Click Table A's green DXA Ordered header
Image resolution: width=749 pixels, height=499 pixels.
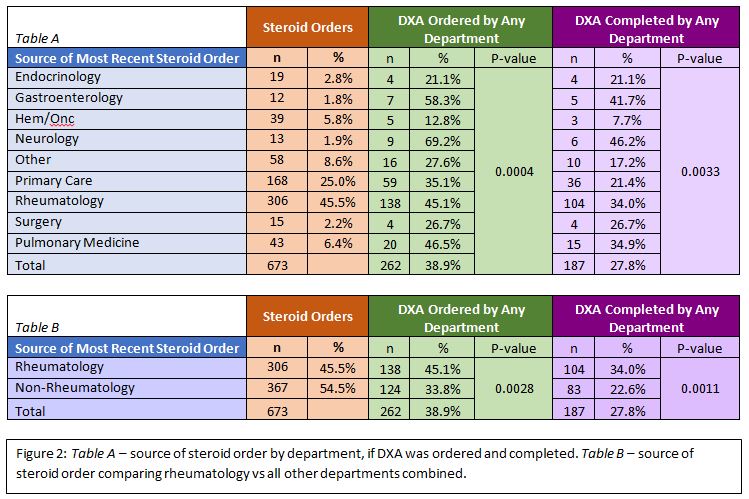[x=459, y=29]
